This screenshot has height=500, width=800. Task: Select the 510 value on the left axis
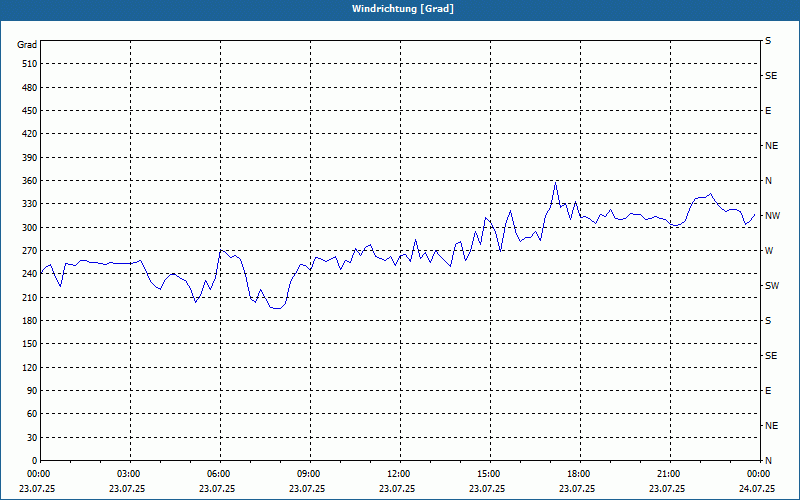[30, 64]
